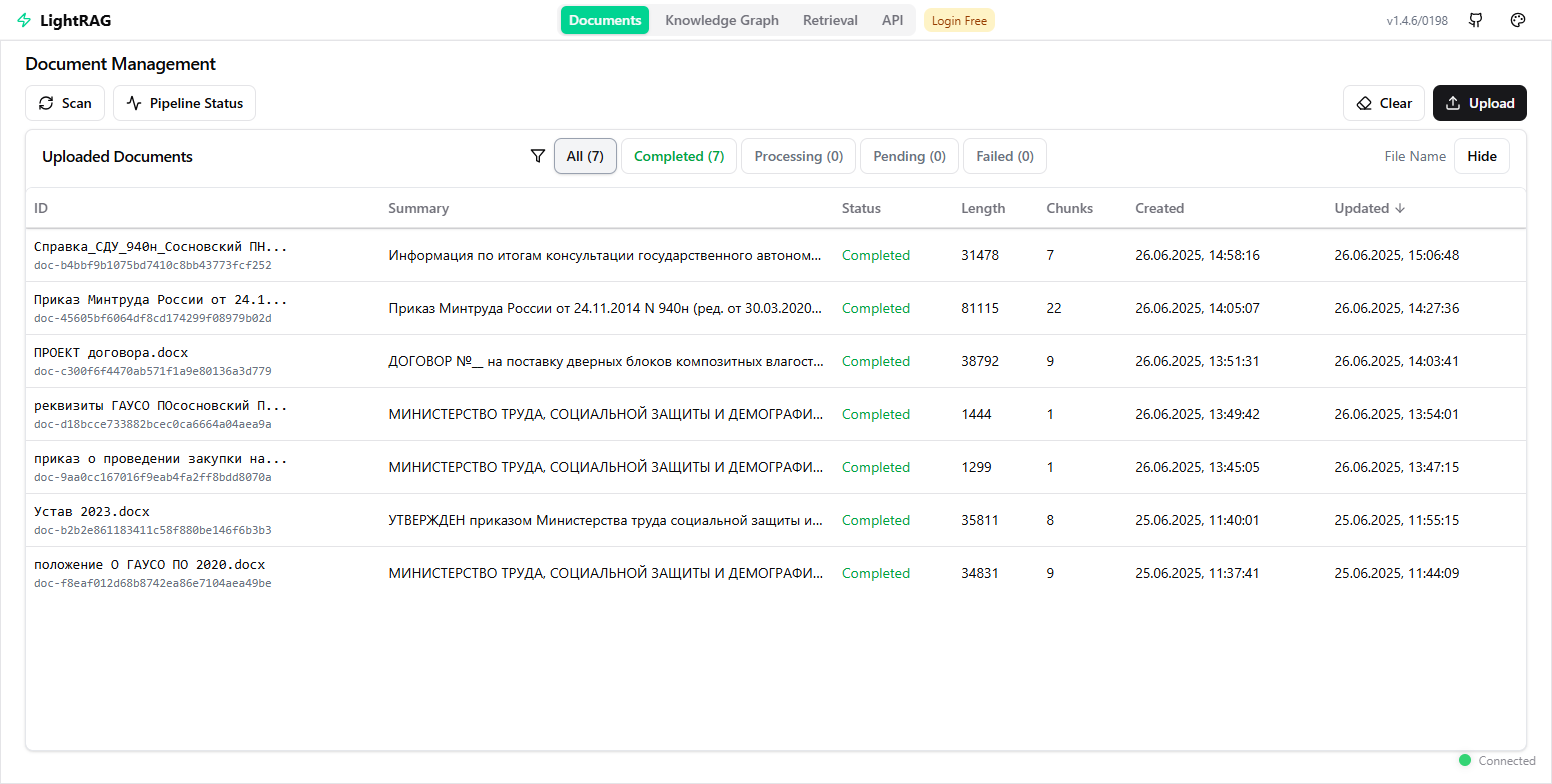Show only Failed (0) documents
The width and height of the screenshot is (1552, 784).
[1005, 156]
